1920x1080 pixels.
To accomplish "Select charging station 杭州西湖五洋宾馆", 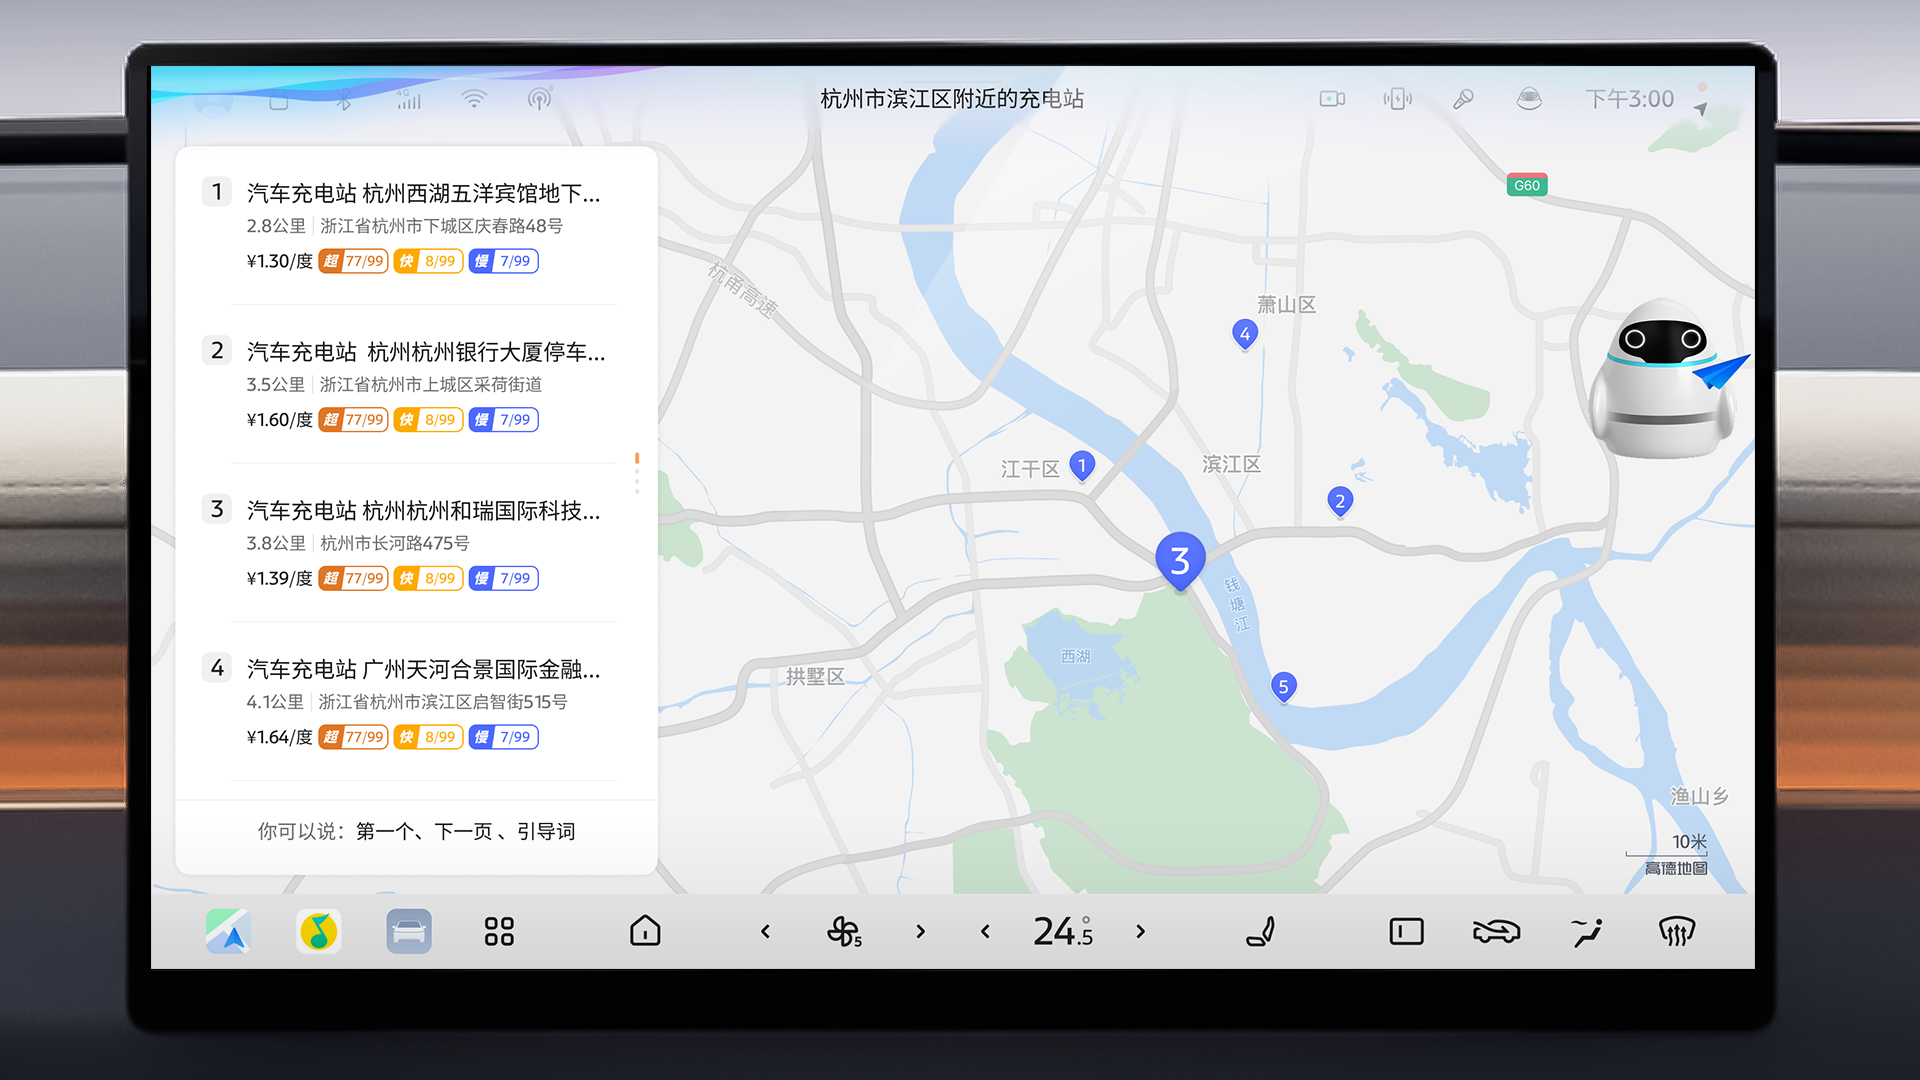I will [x=420, y=225].
